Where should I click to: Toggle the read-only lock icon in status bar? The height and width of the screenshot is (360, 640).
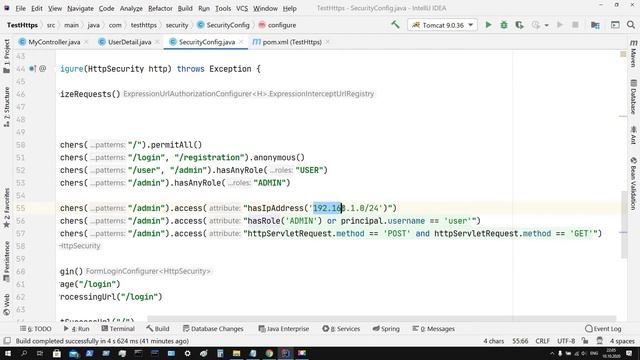click(x=585, y=341)
